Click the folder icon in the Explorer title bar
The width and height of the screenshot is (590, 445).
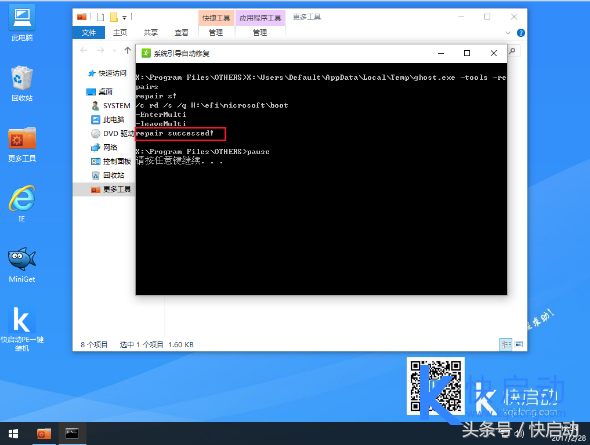[x=82, y=17]
